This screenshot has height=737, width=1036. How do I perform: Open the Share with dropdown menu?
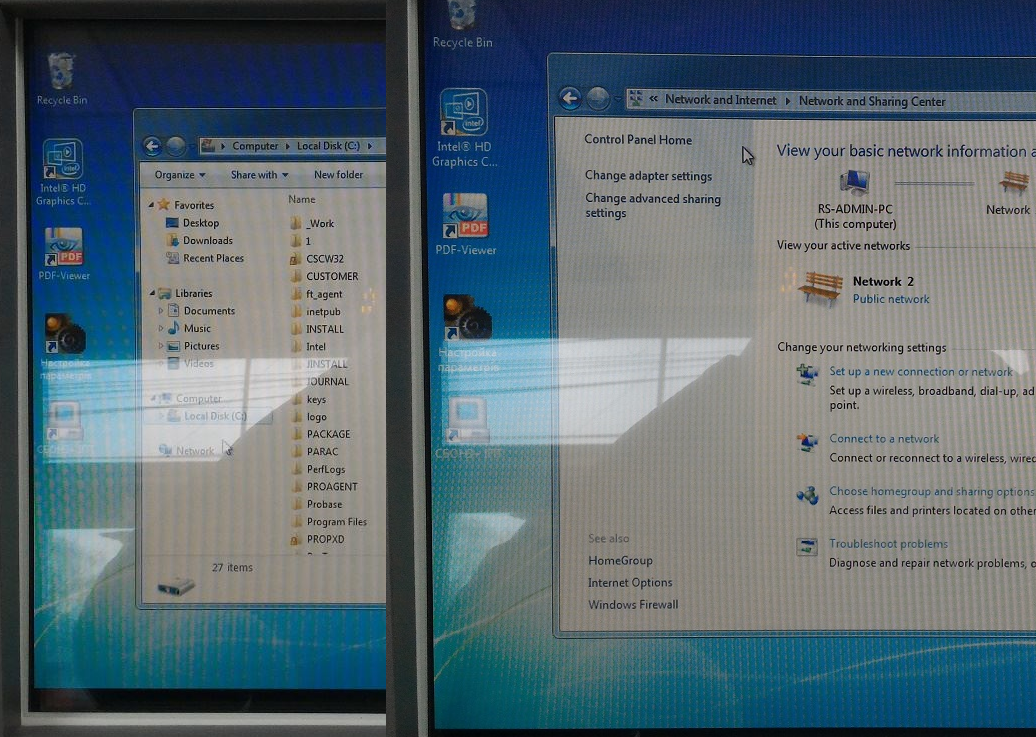click(259, 175)
